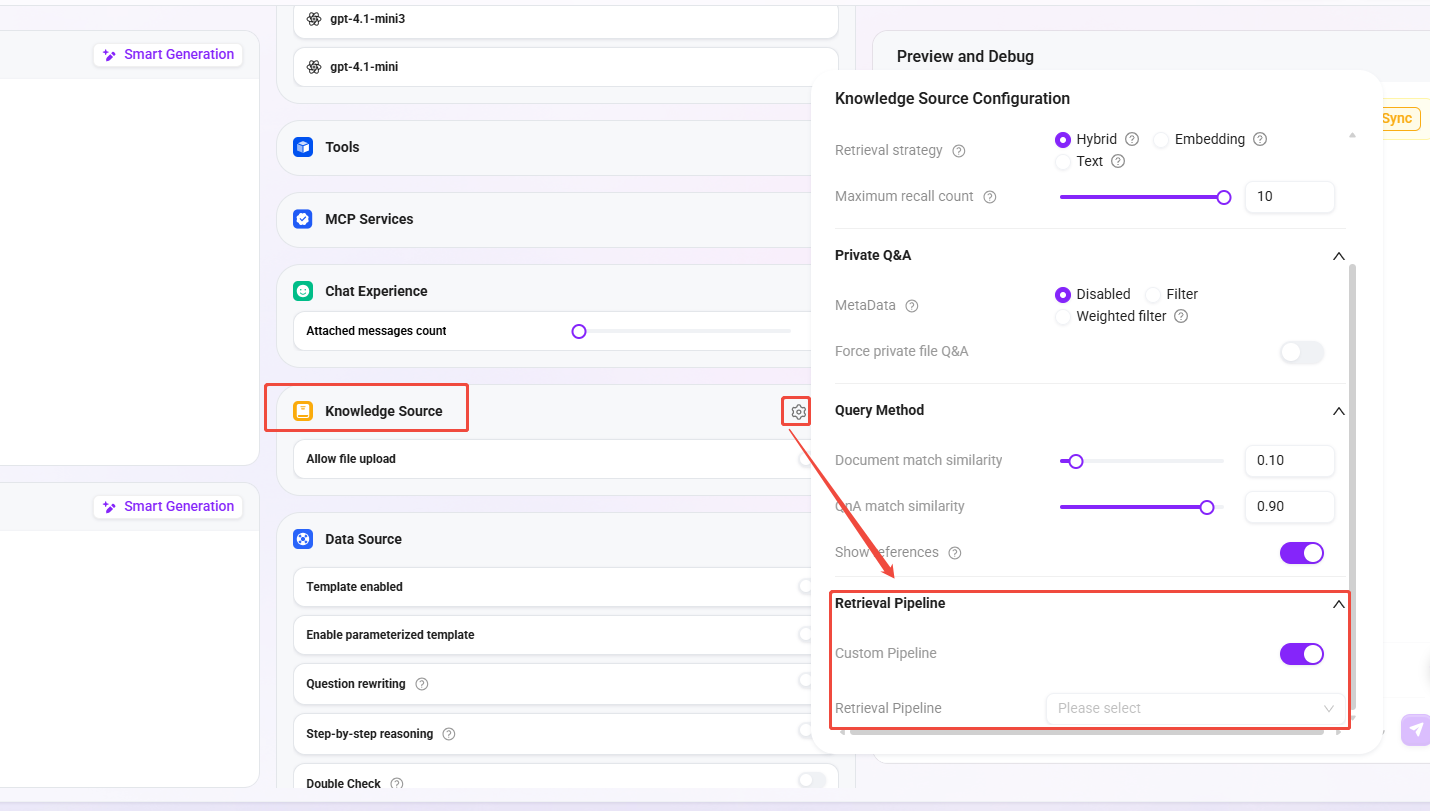Open help icon next to Double Check
The height and width of the screenshot is (811, 1430).
point(397,784)
